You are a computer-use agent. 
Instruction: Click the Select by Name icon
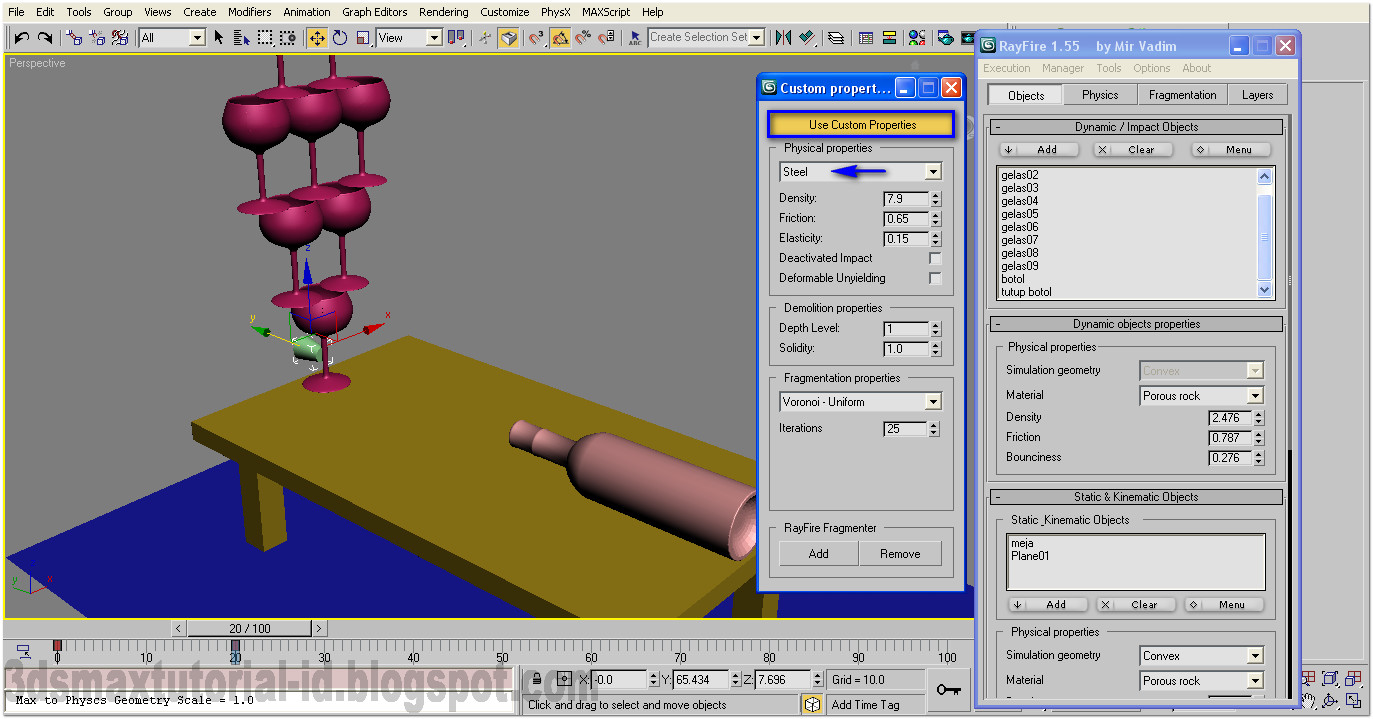click(x=240, y=37)
